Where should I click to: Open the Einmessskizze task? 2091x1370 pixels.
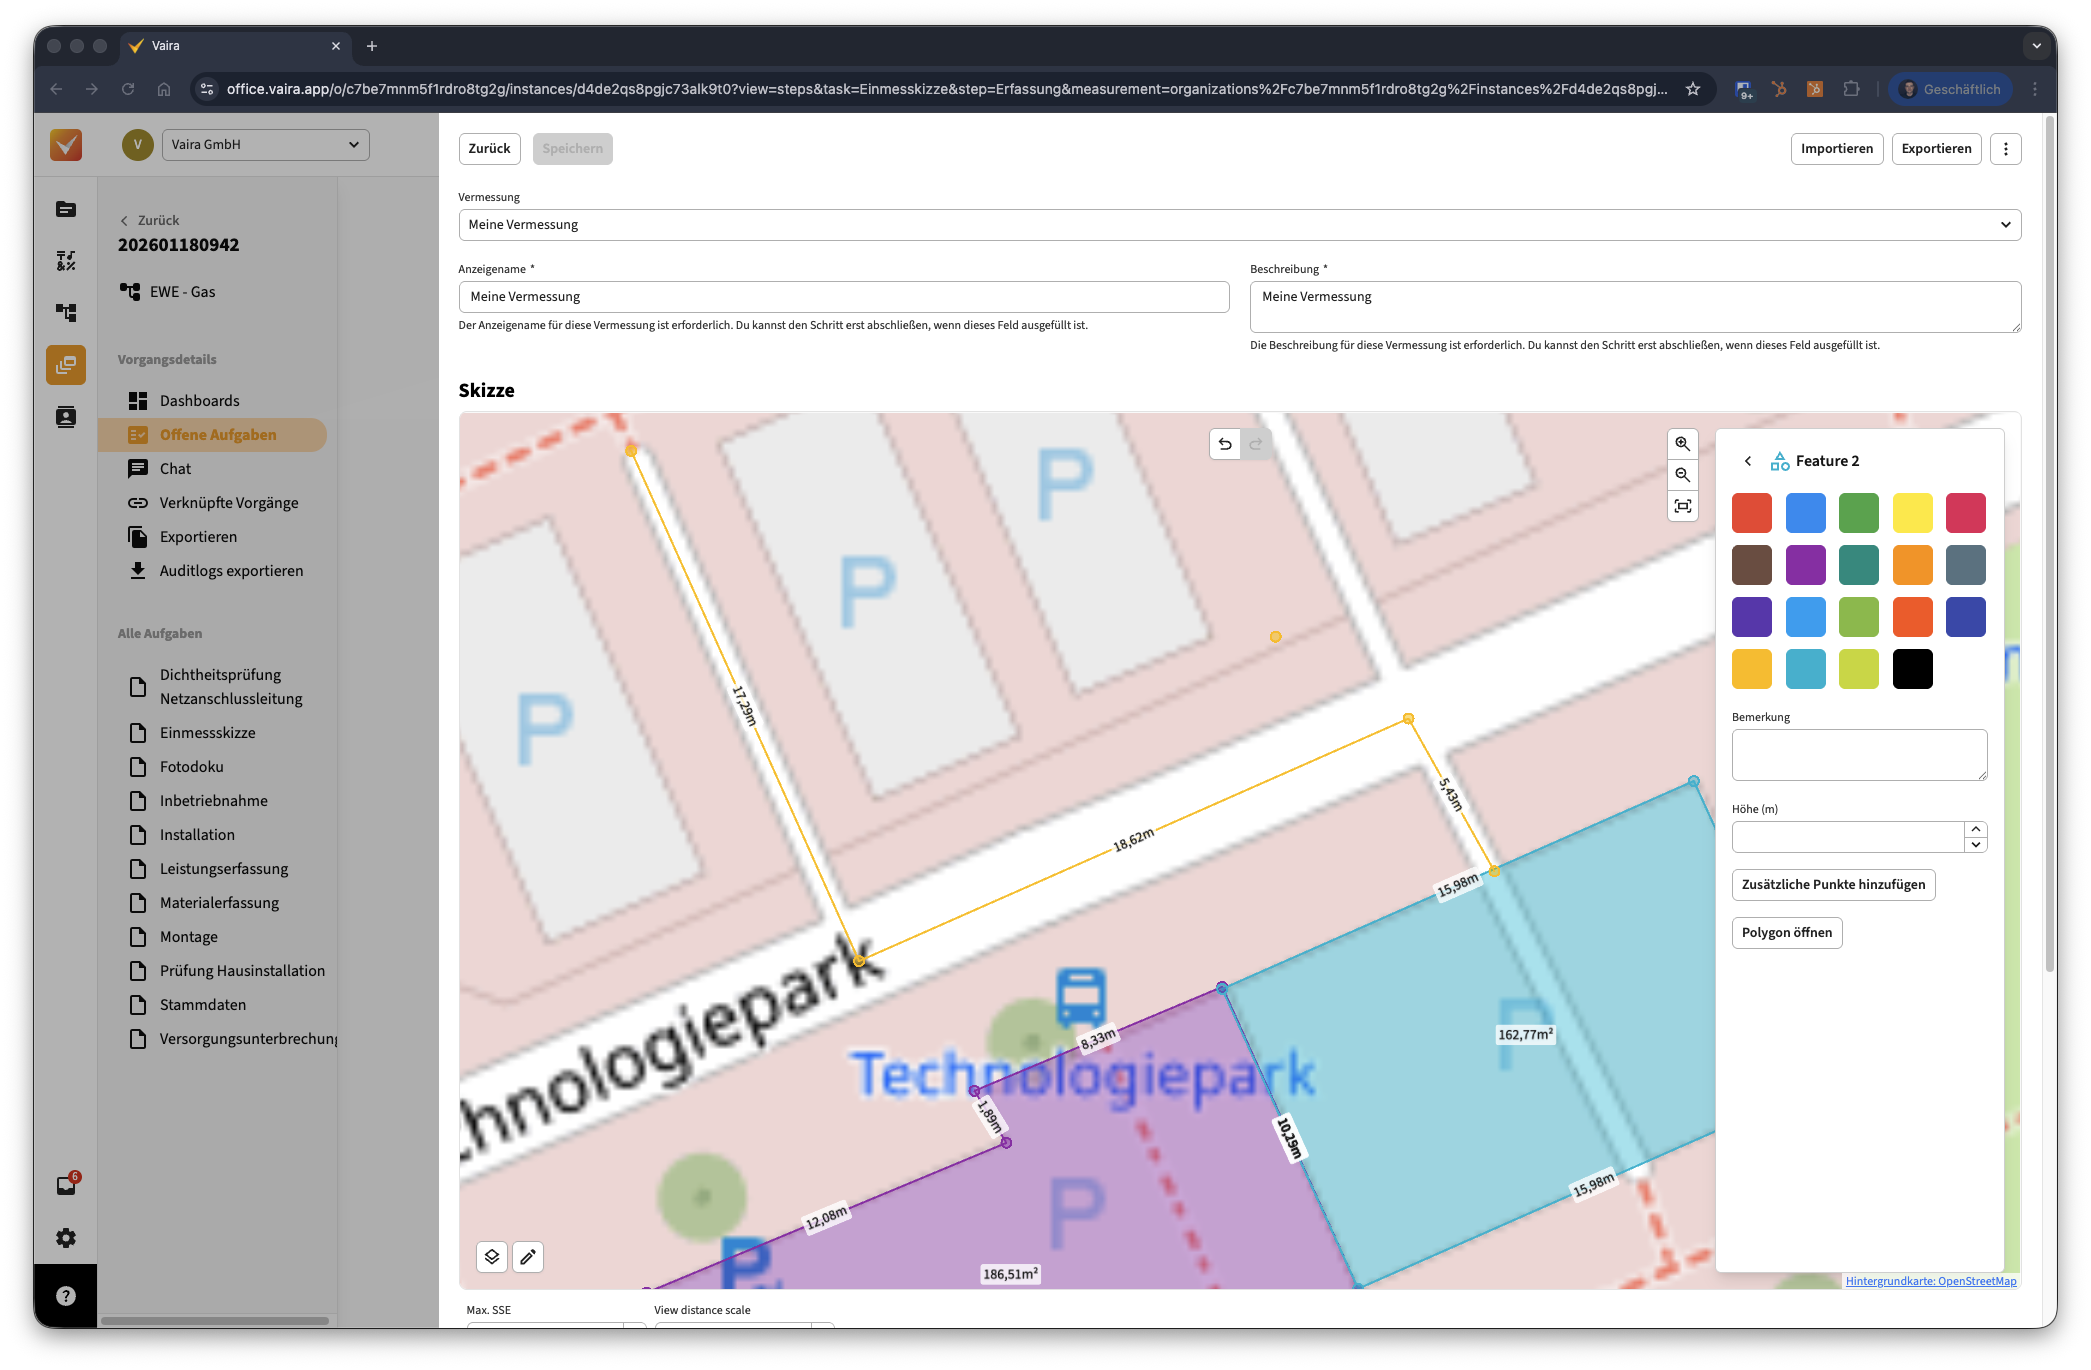[207, 733]
